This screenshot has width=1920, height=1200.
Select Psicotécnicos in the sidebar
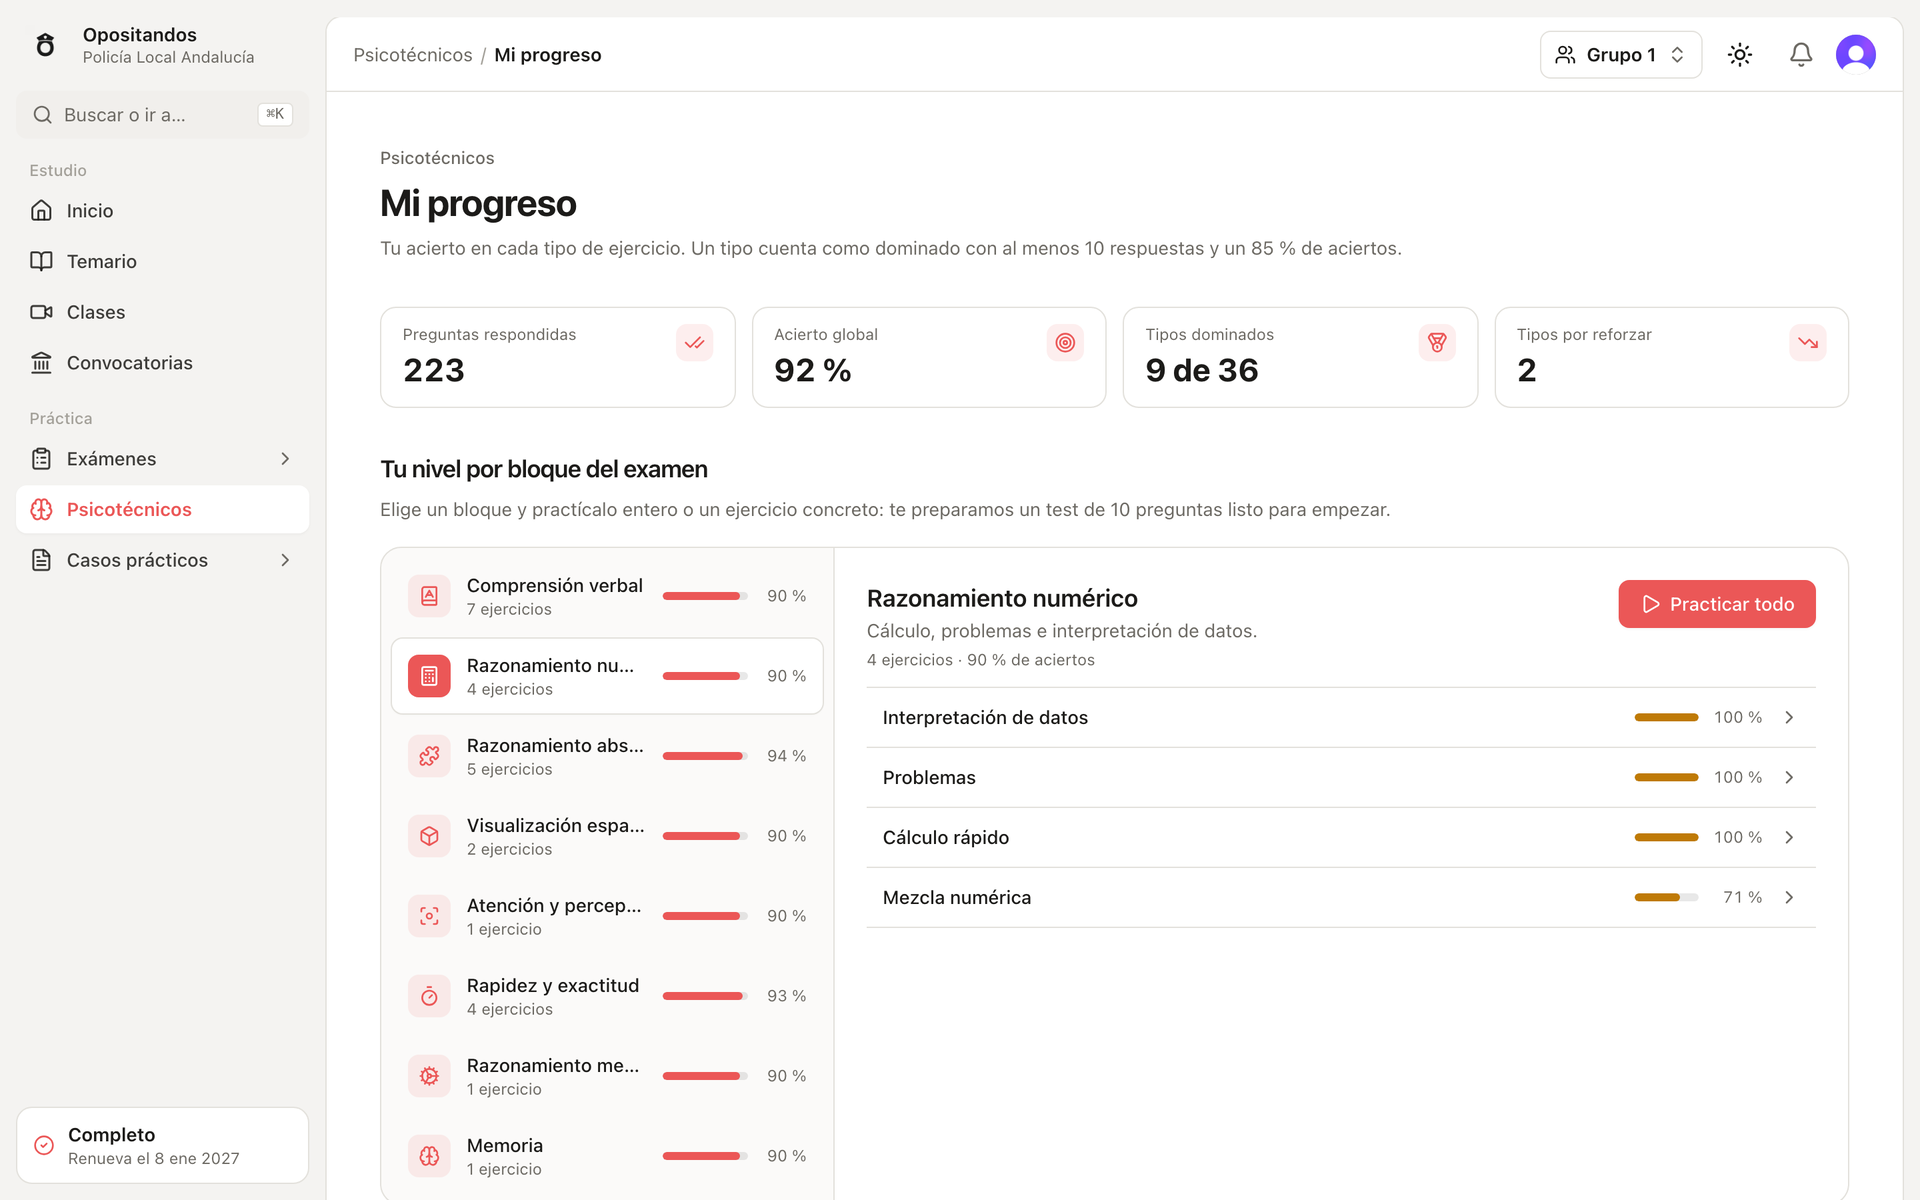tap(162, 510)
